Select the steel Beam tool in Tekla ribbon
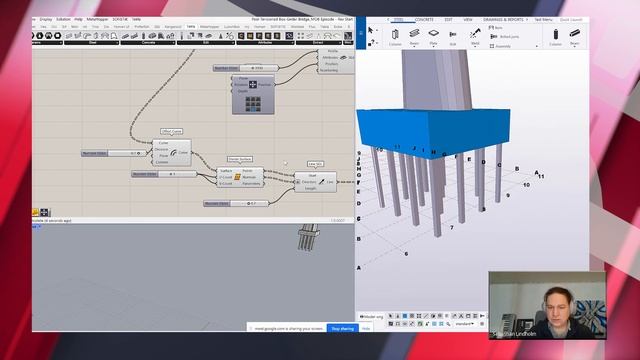 pos(414,36)
